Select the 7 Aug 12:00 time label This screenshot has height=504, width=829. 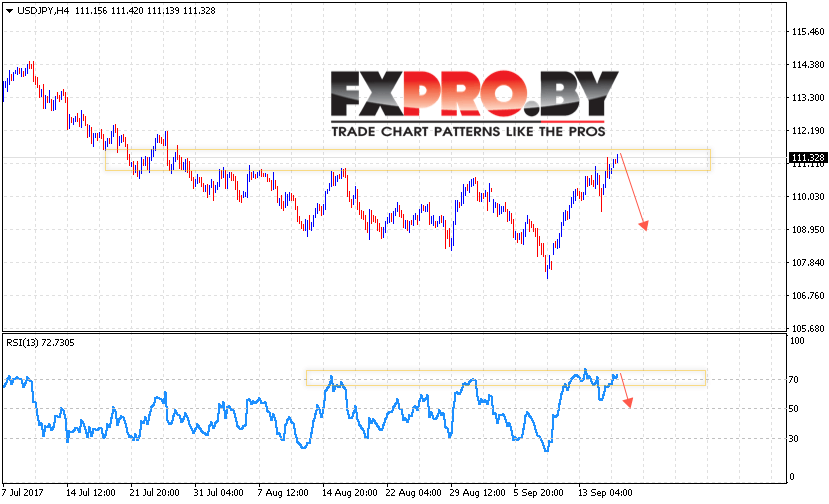coord(283,493)
